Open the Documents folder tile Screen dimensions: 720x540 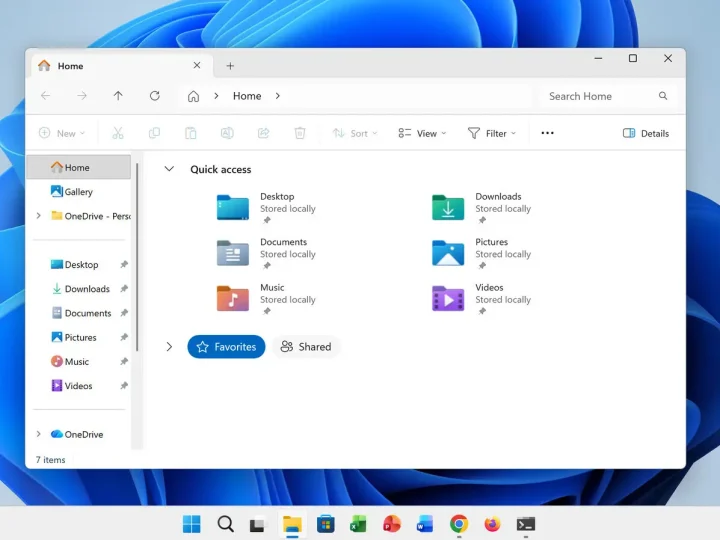point(266,253)
